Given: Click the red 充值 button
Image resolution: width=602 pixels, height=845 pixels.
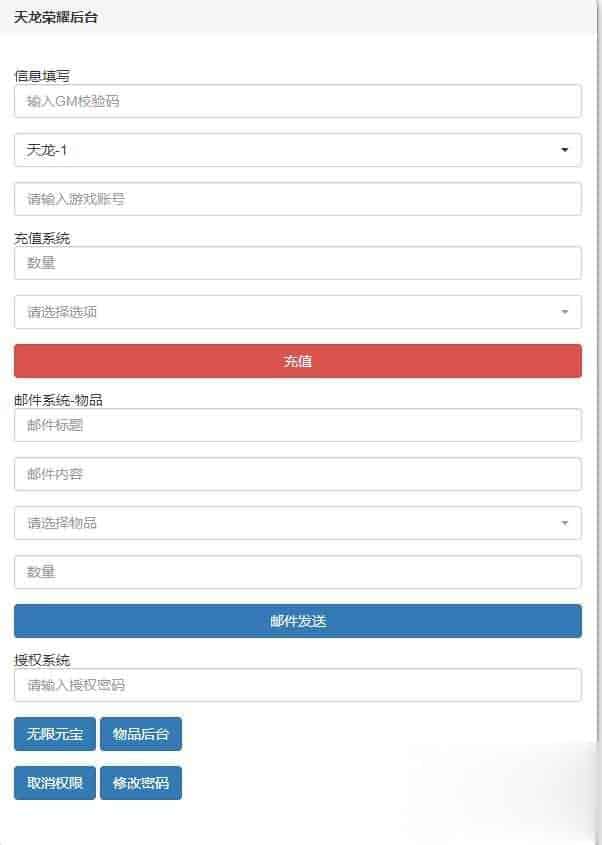Looking at the screenshot, I should pyautogui.click(x=297, y=361).
